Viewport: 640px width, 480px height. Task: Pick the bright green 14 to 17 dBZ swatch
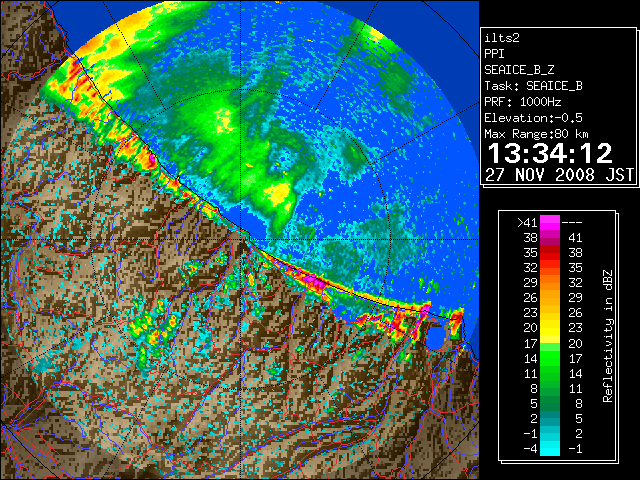[x=550, y=358]
